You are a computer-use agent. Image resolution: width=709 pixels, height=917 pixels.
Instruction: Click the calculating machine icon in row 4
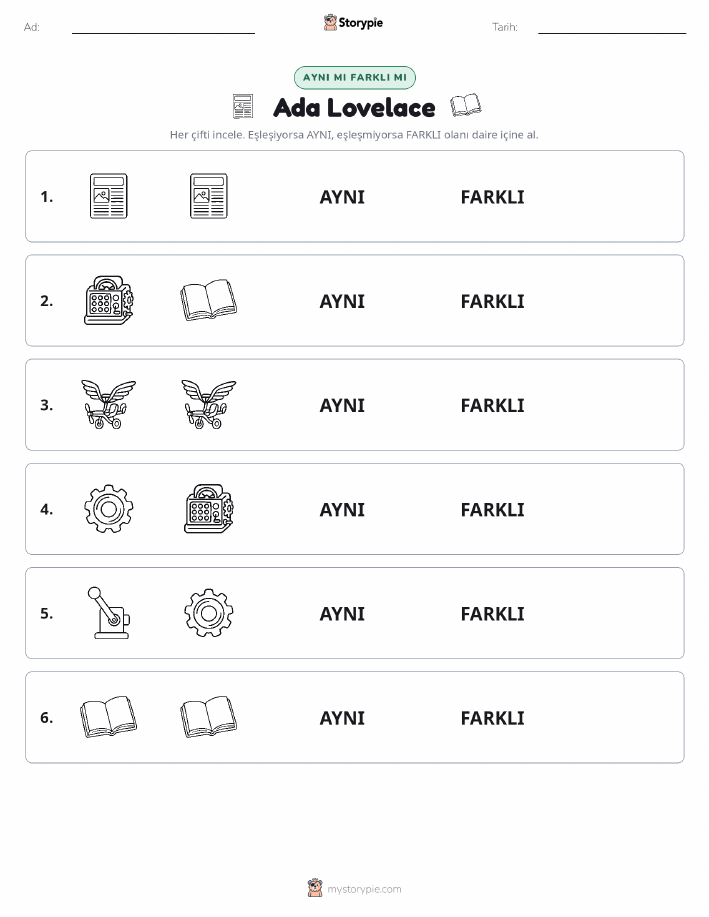pyautogui.click(x=208, y=508)
